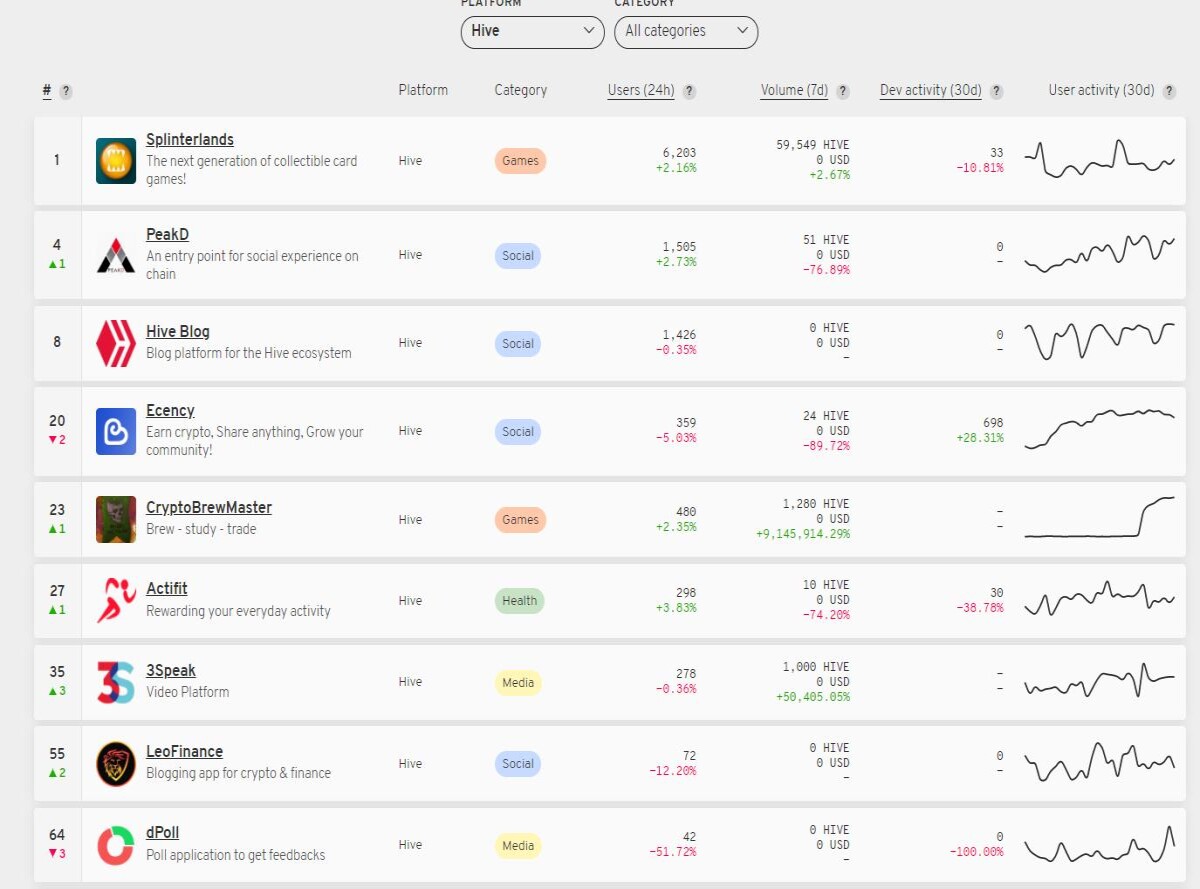
Task: Click the dPoll donut logo icon
Action: pyautogui.click(x=116, y=845)
